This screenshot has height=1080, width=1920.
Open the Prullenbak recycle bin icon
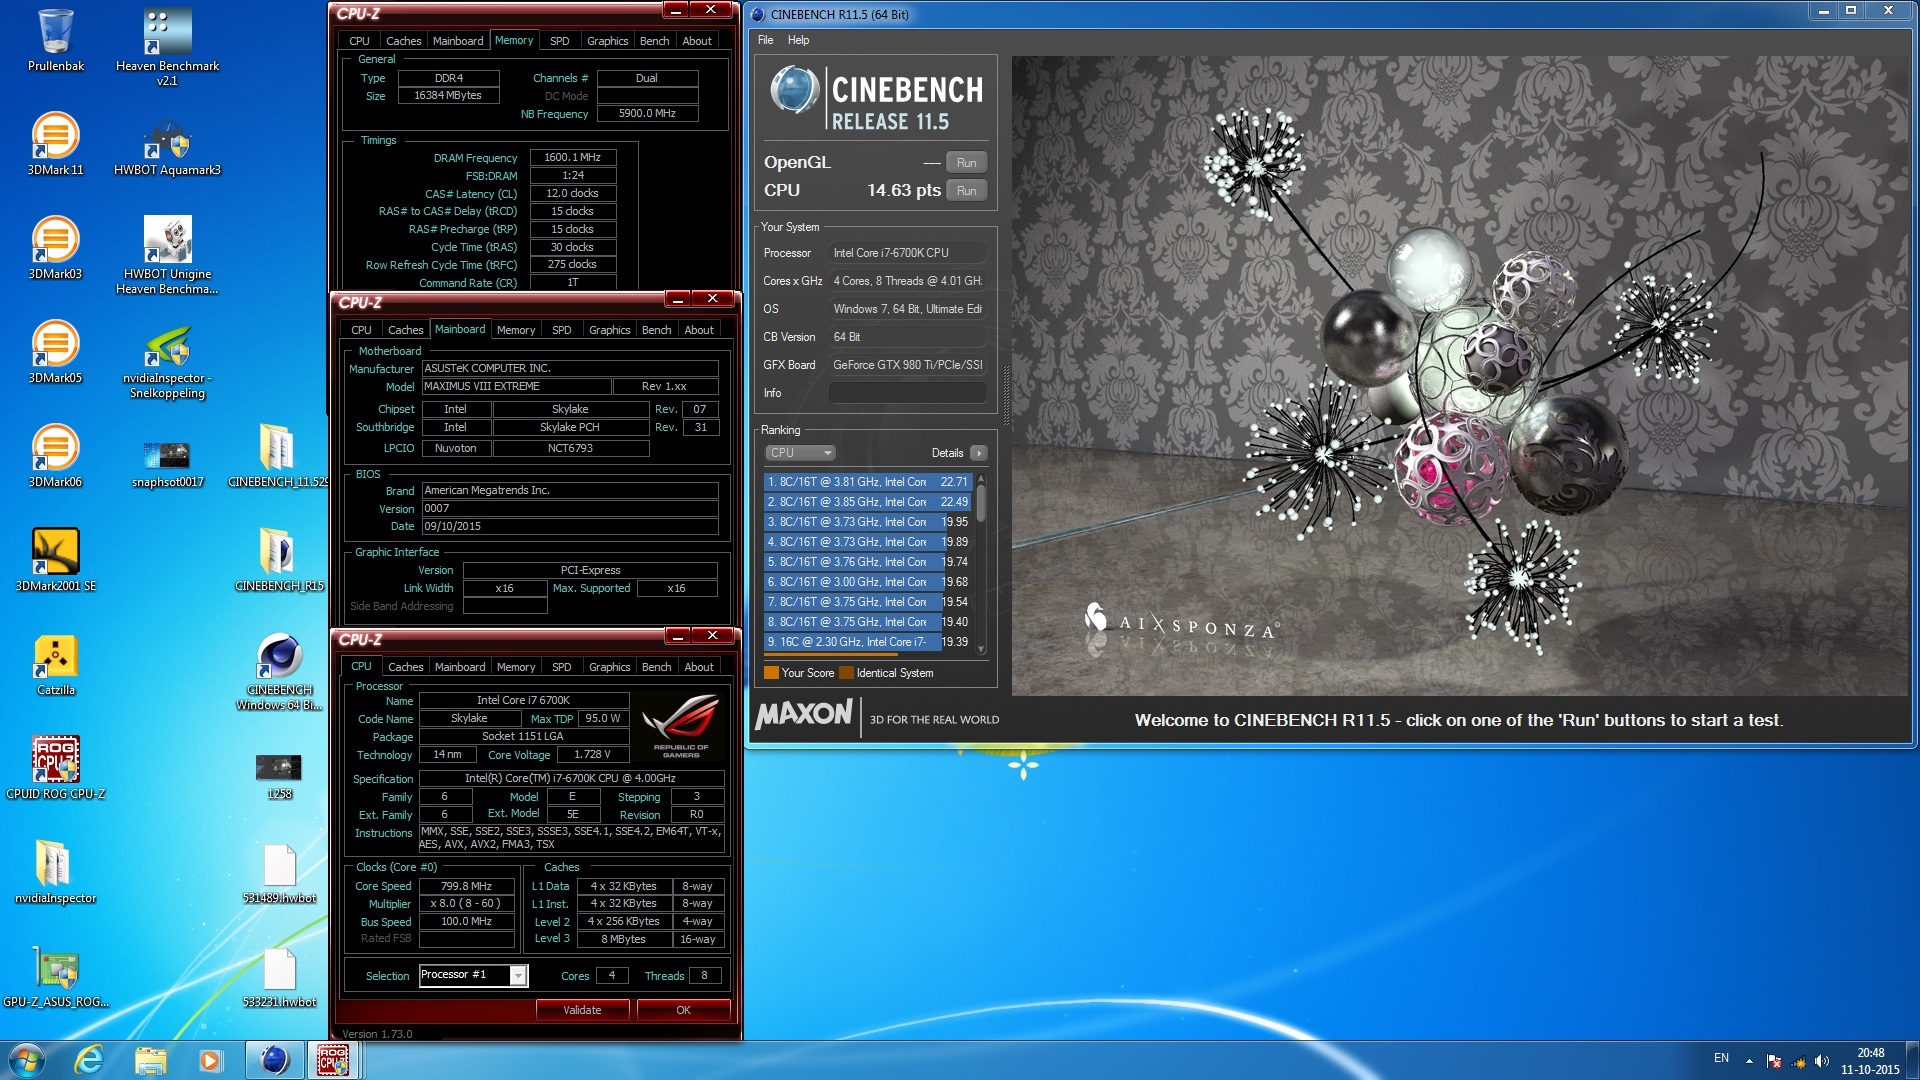pyautogui.click(x=56, y=40)
